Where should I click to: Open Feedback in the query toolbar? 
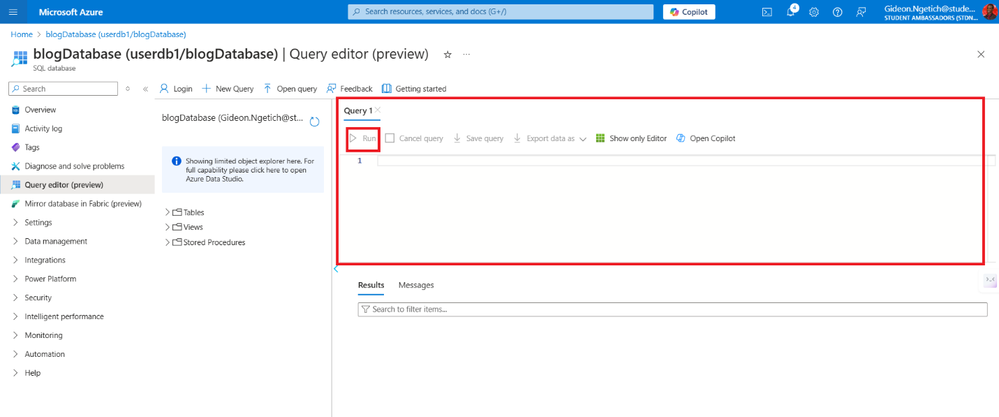click(349, 88)
